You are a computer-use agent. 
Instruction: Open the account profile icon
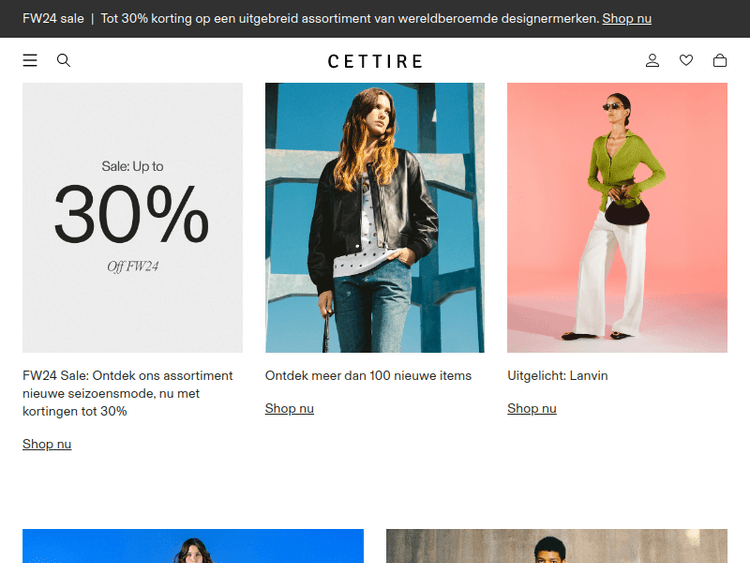(x=652, y=60)
